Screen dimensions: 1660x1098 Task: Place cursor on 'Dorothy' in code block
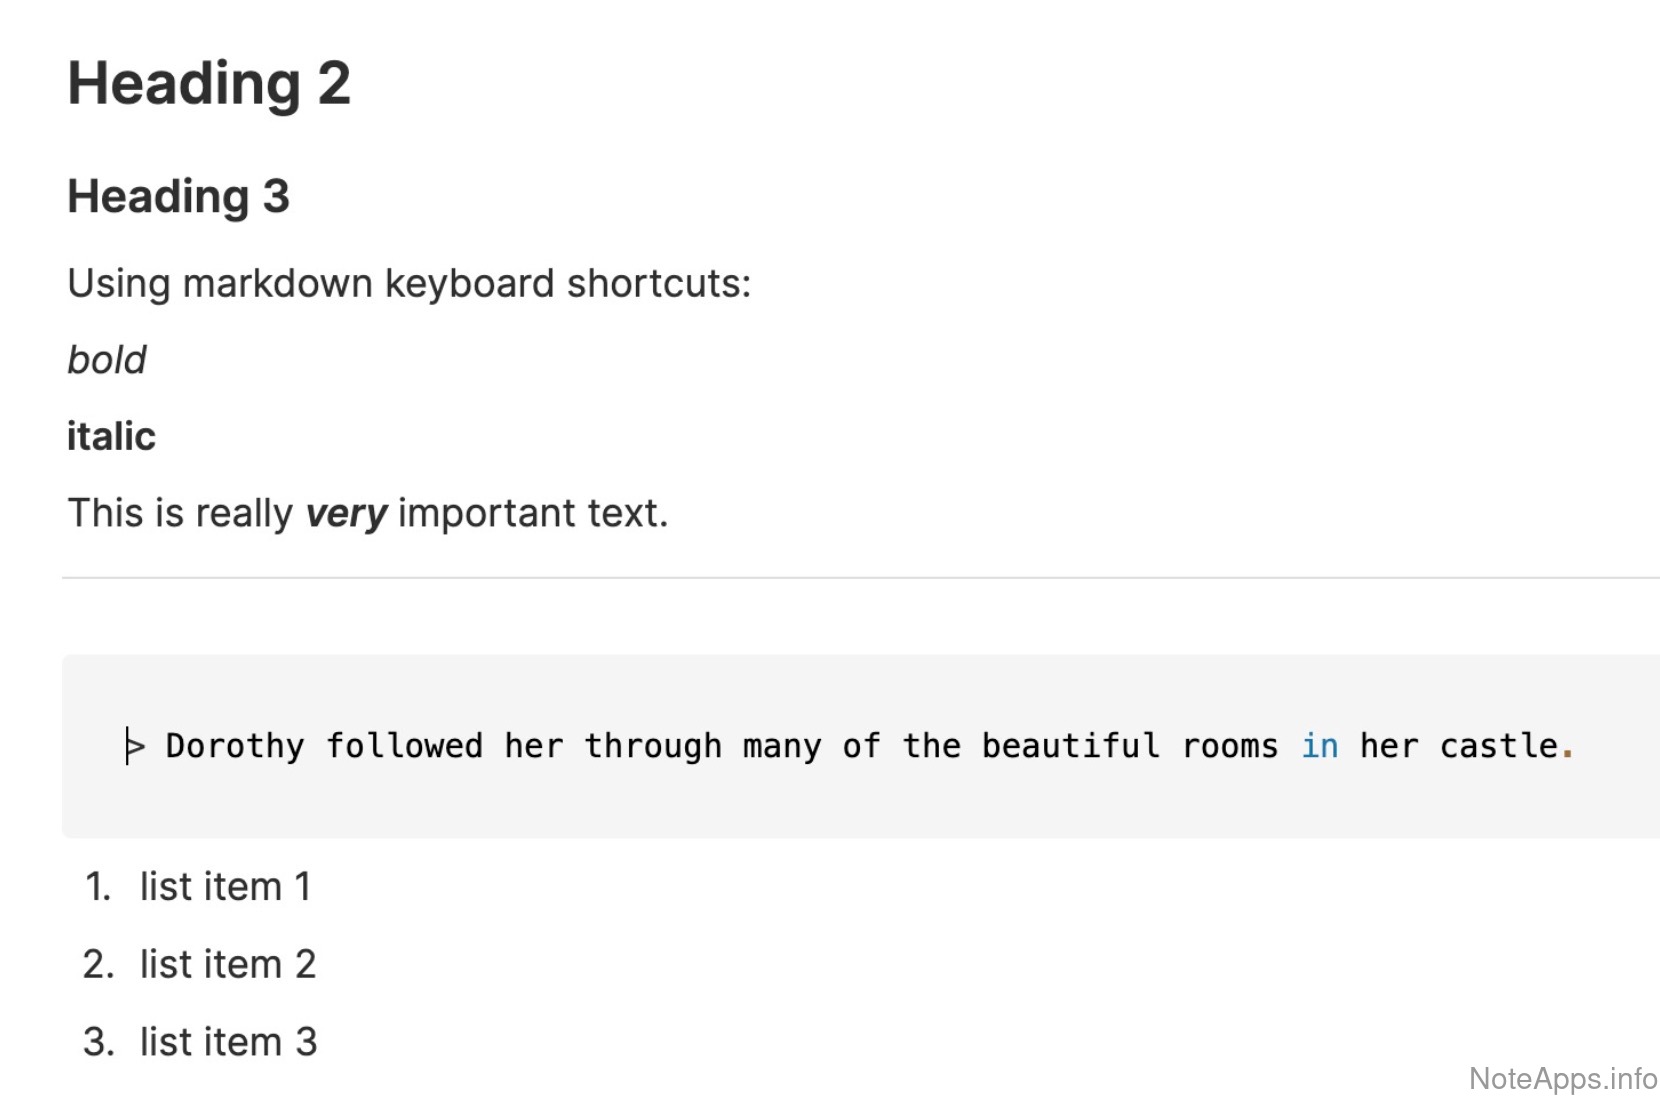click(234, 746)
